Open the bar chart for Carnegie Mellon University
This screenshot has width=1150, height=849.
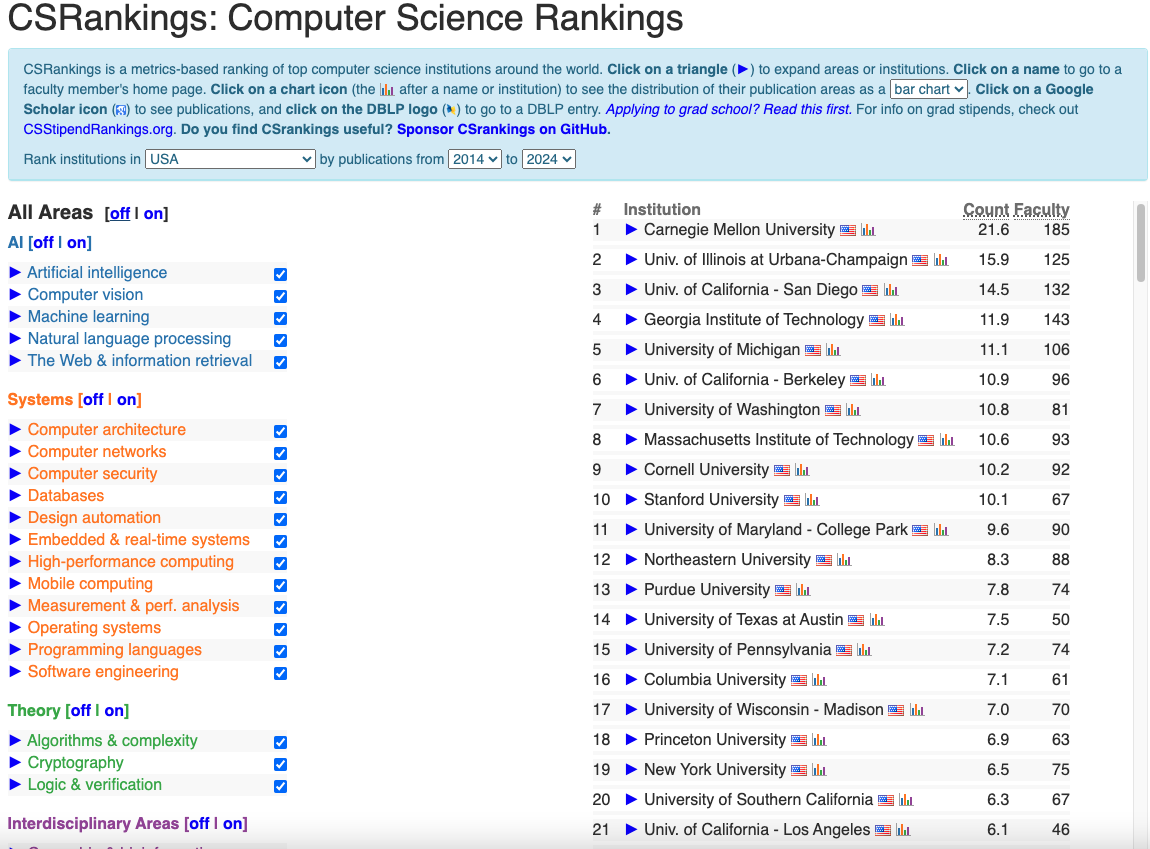point(867,231)
